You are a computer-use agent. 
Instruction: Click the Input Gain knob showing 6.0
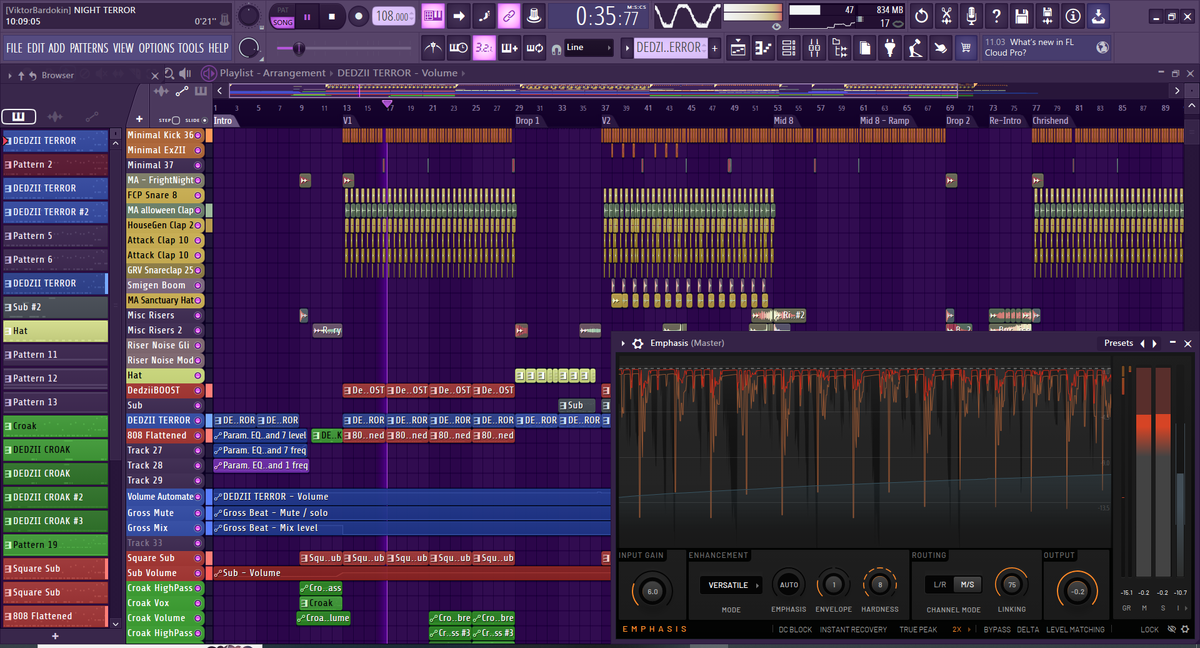(x=652, y=591)
